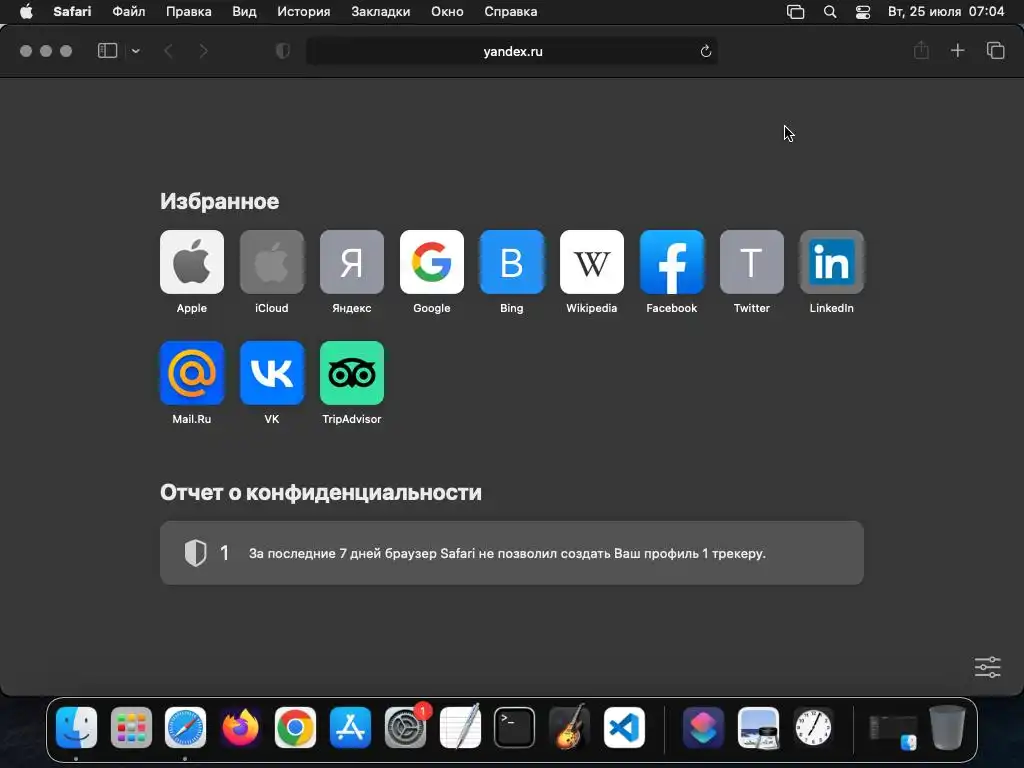Open the LinkedIn favorite tile
The height and width of the screenshot is (768, 1024).
(831, 262)
